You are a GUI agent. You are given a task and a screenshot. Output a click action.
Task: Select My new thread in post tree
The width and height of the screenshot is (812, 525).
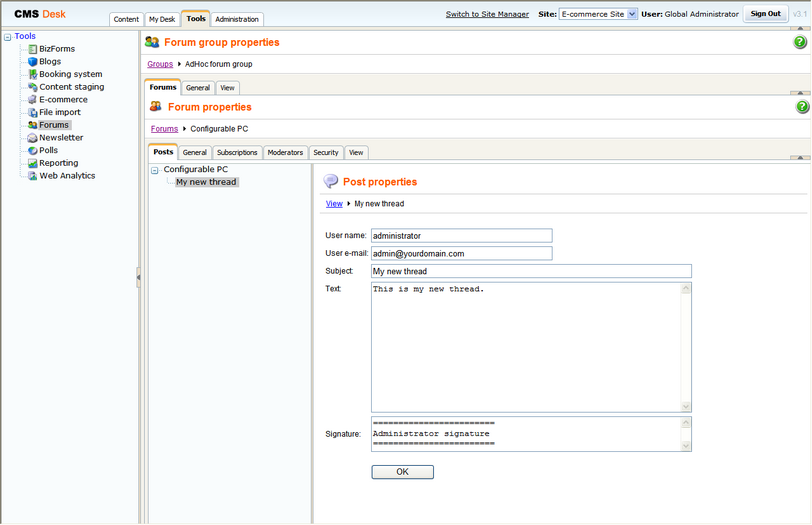[206, 182]
